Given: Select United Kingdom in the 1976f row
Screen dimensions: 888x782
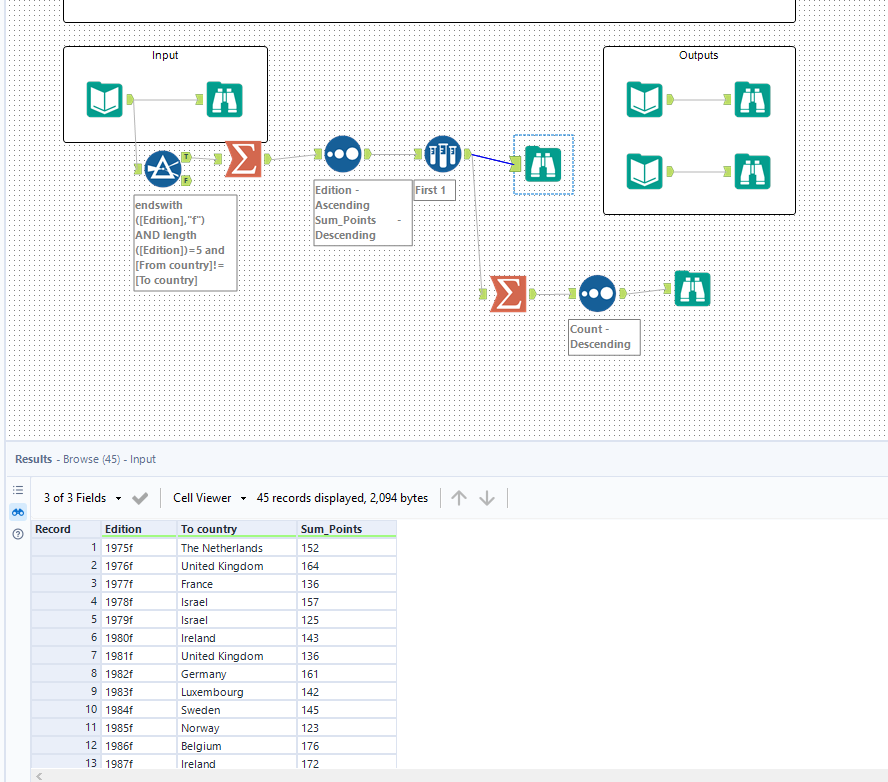Looking at the screenshot, I should coord(237,566).
